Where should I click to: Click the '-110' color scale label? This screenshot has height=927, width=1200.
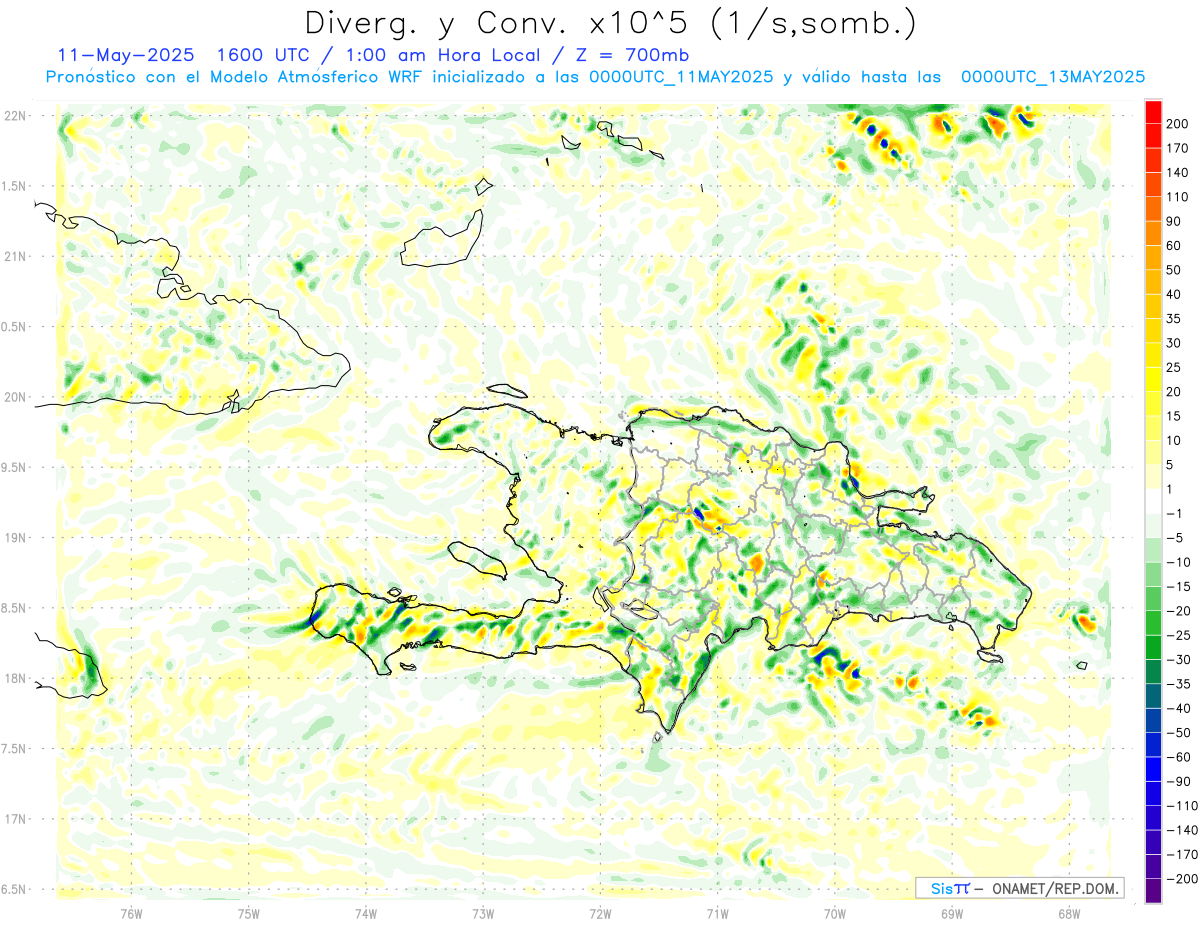(1183, 806)
